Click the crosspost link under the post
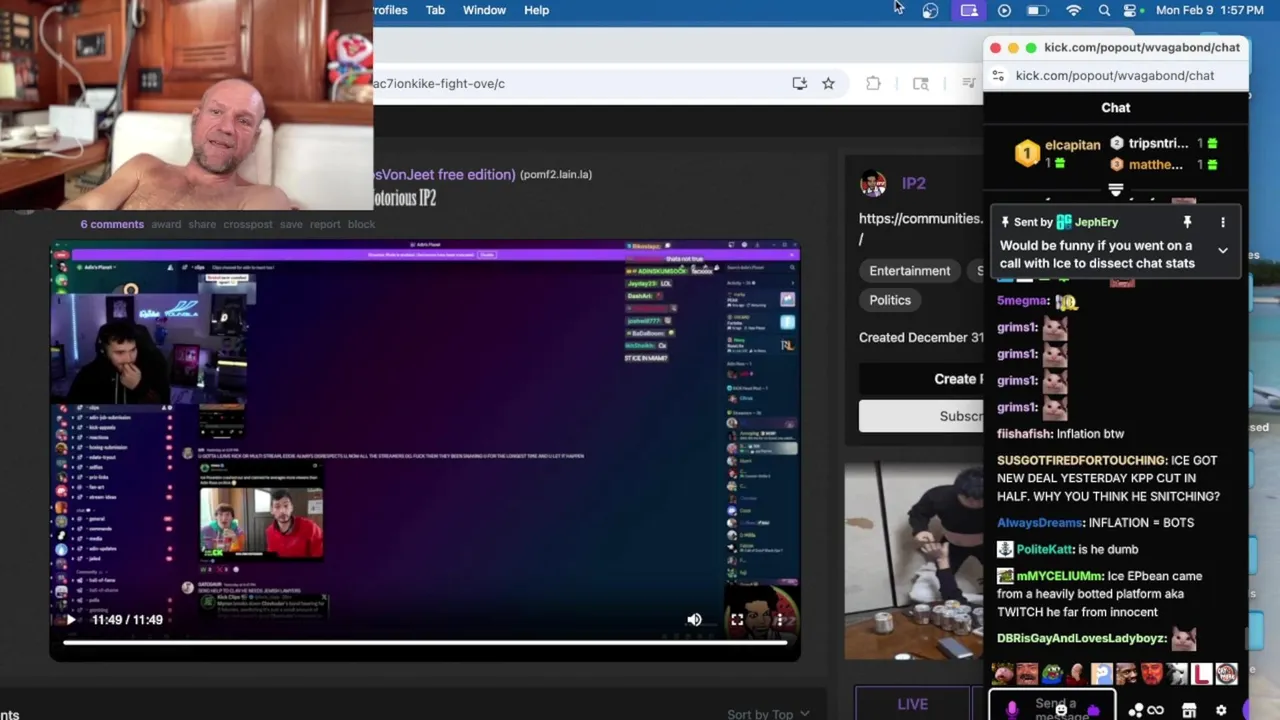1280x720 pixels. [248, 224]
